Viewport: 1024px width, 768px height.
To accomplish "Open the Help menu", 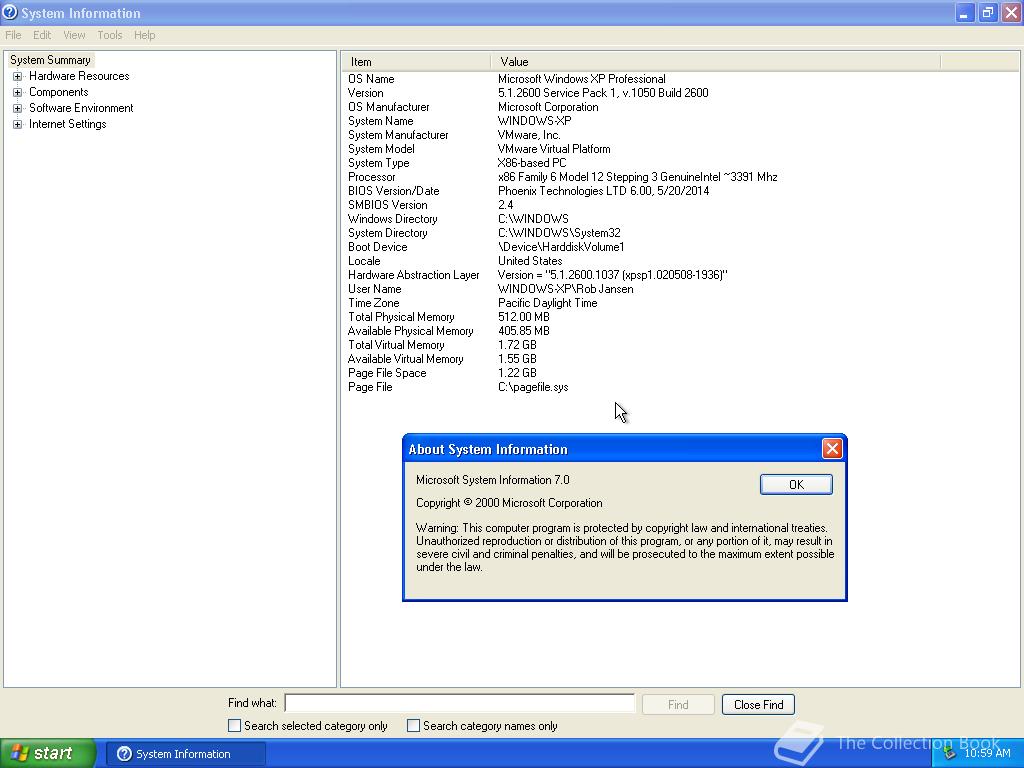I will [x=144, y=35].
